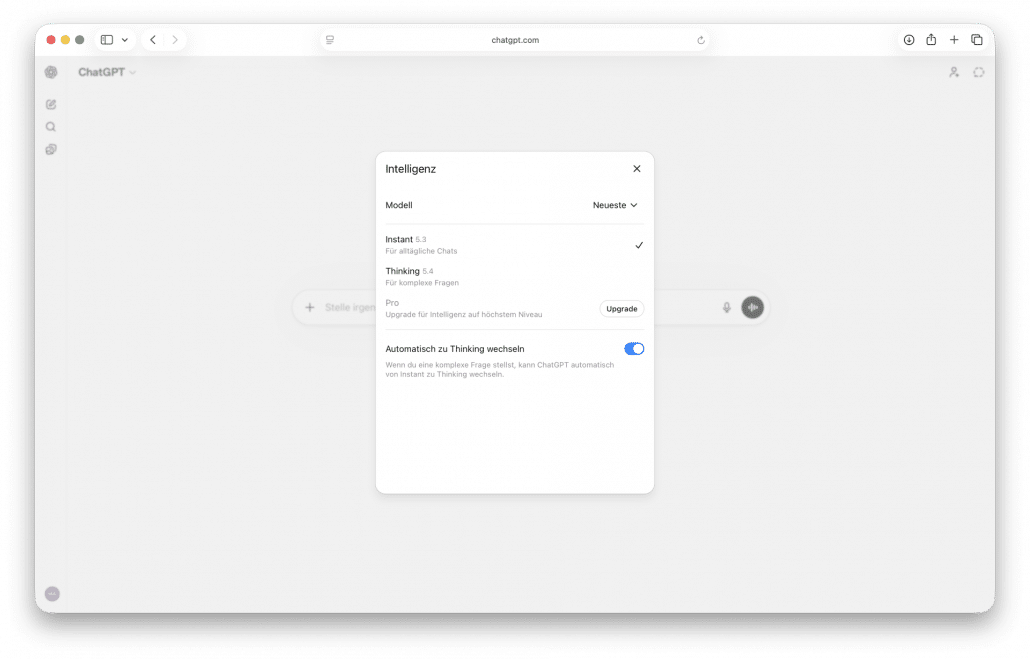Viewport: 1030px width, 659px height.
Task: Open search chats magnifier icon
Action: (51, 127)
